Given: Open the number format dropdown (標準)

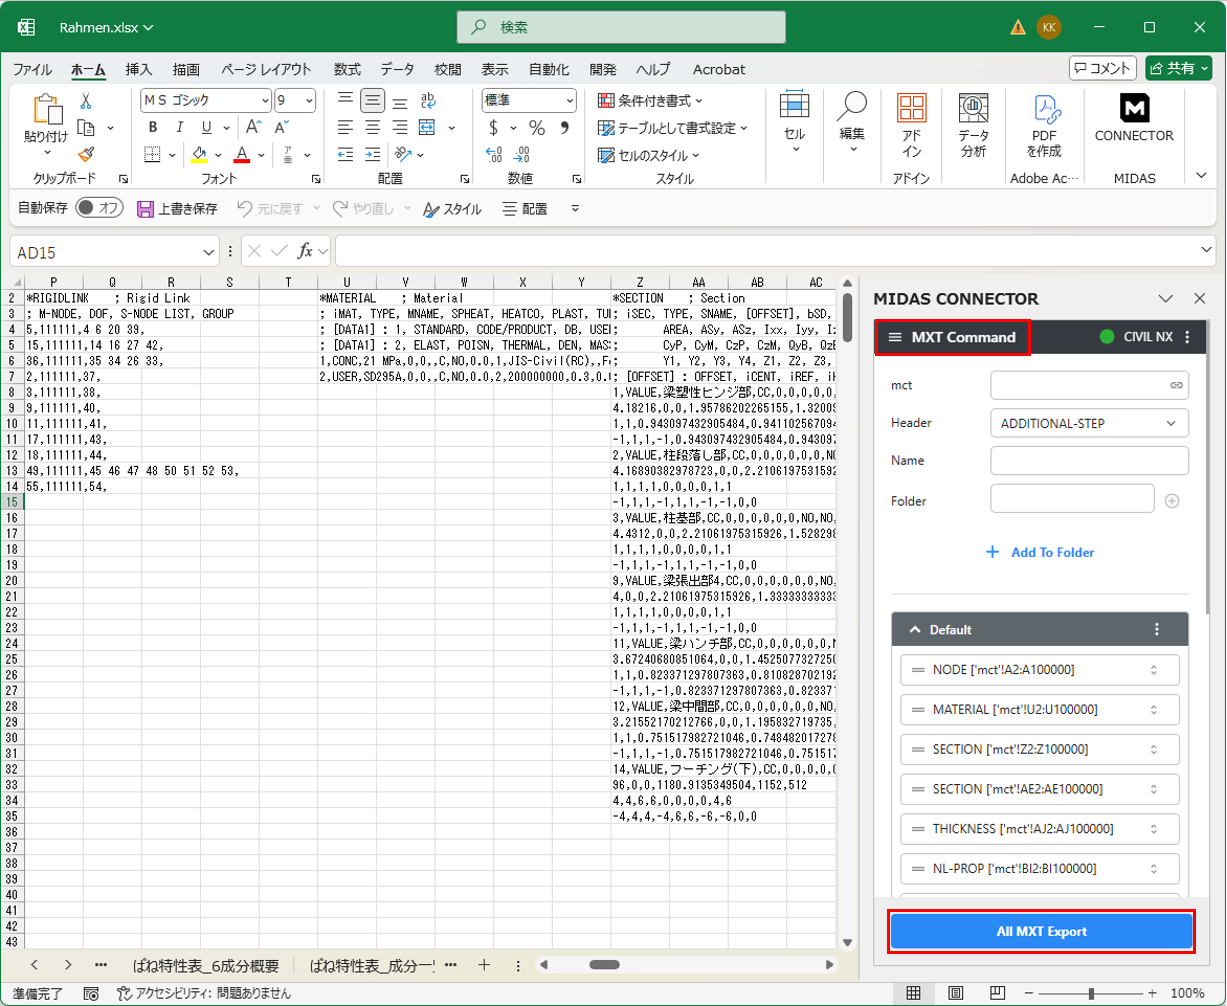Looking at the screenshot, I should click(x=569, y=100).
